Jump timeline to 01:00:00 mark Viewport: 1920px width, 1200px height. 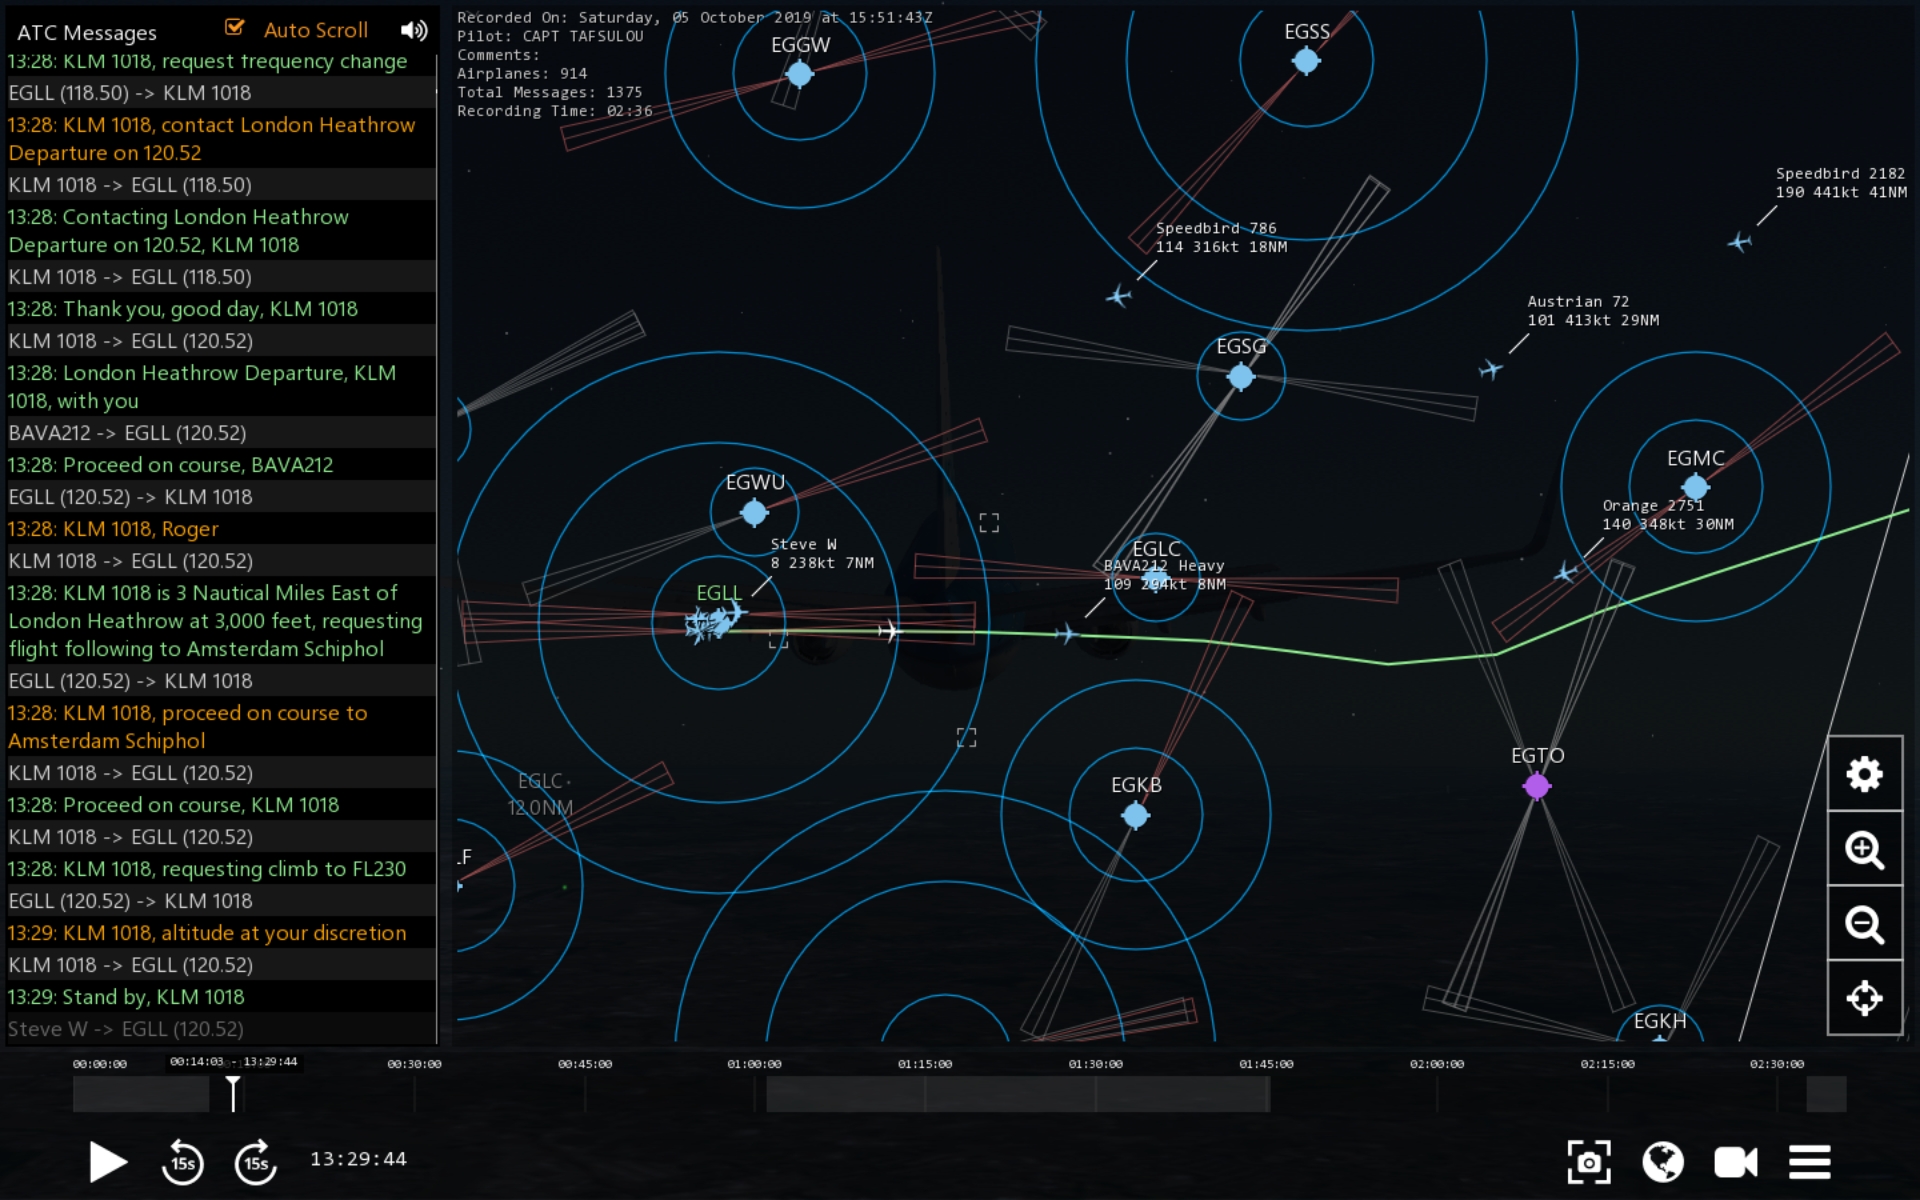[x=755, y=1093]
